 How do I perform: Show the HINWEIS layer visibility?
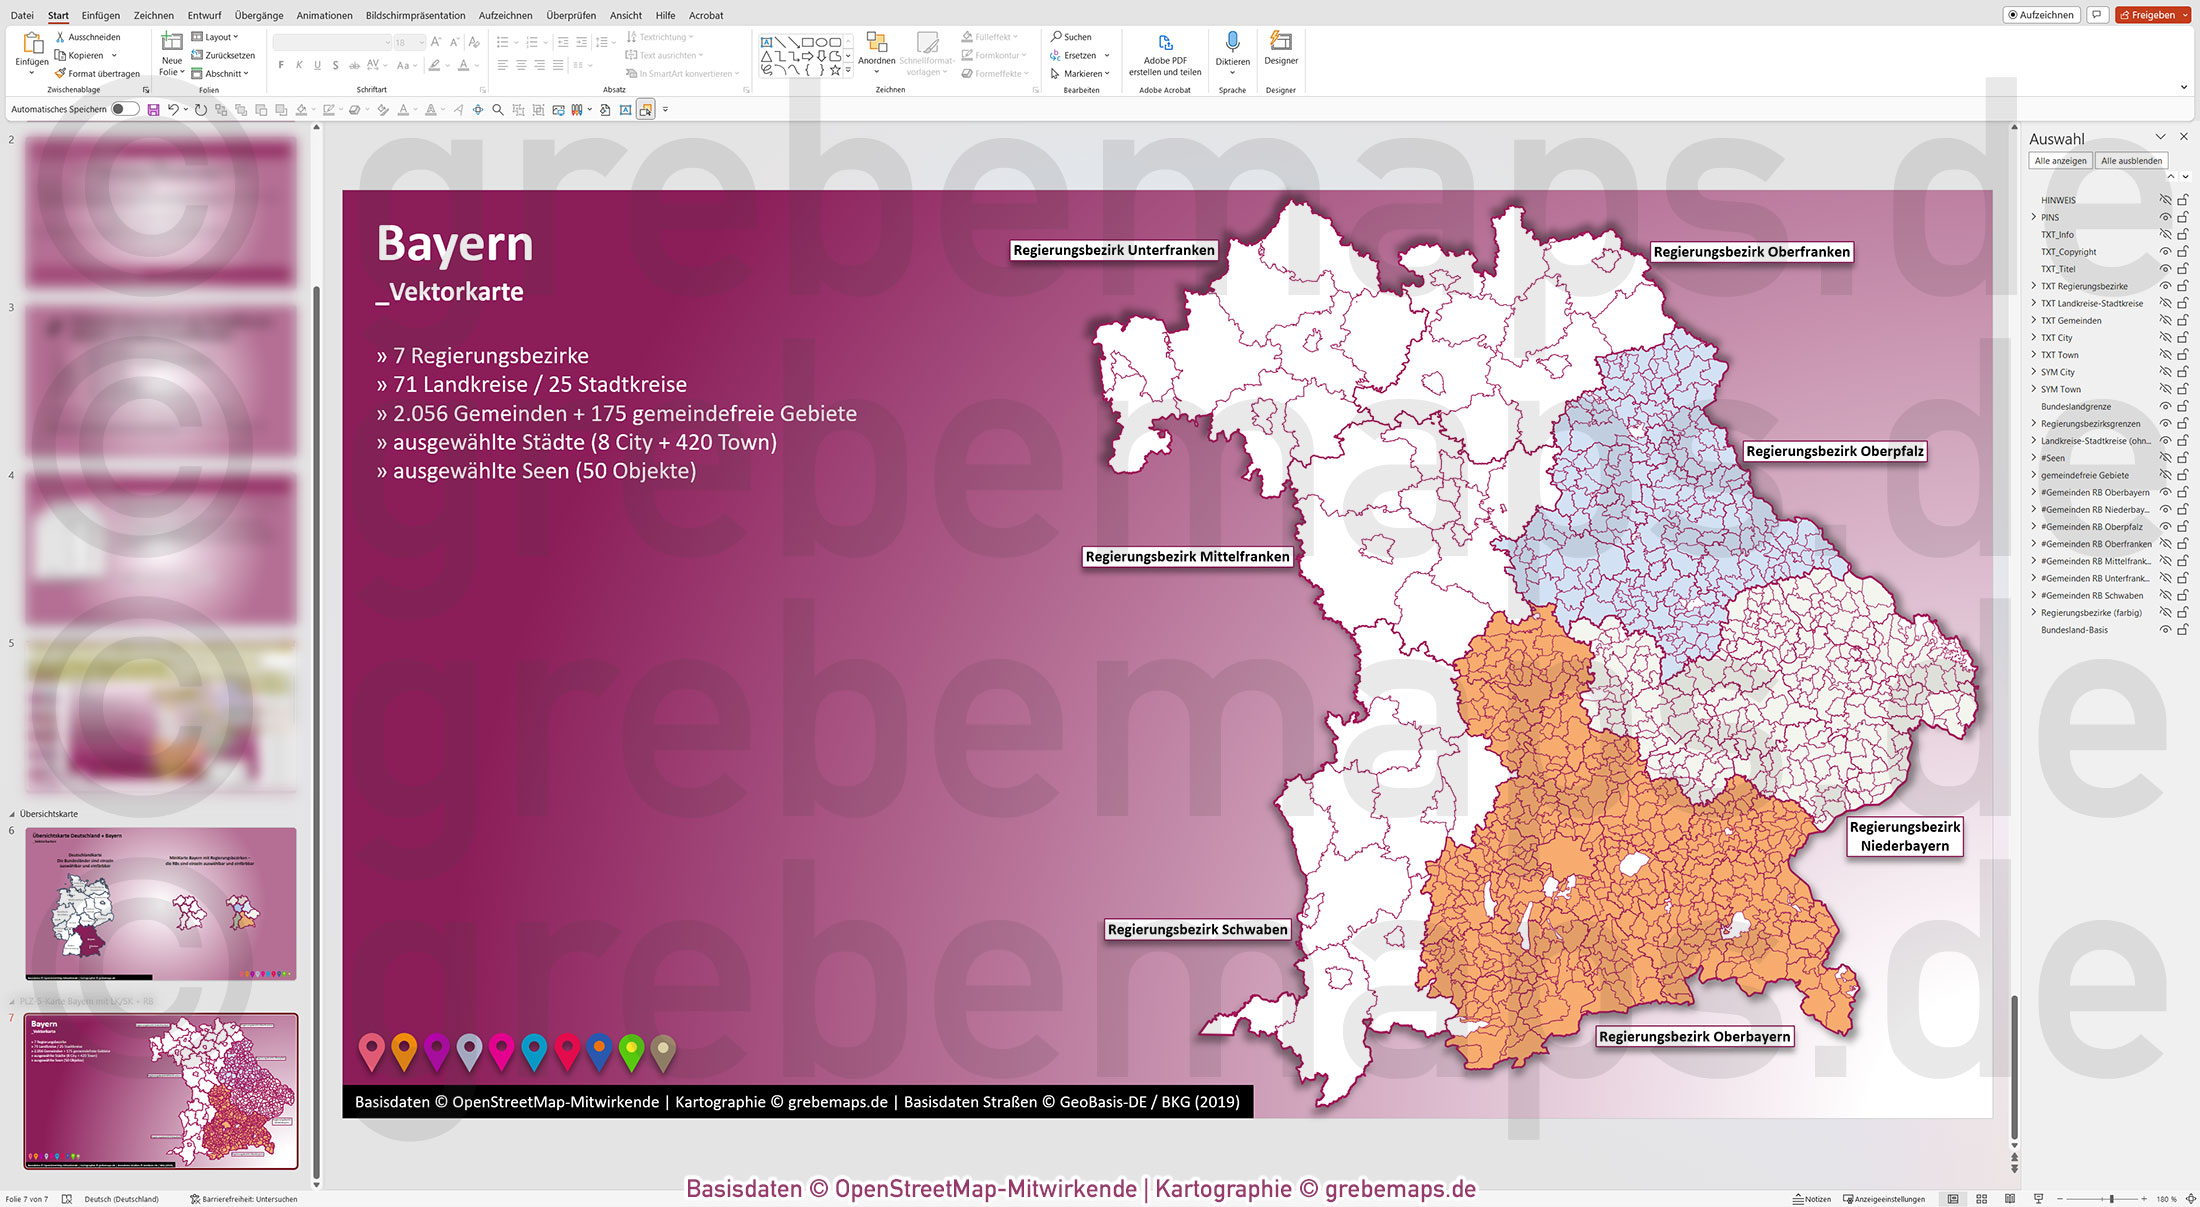pos(2165,199)
